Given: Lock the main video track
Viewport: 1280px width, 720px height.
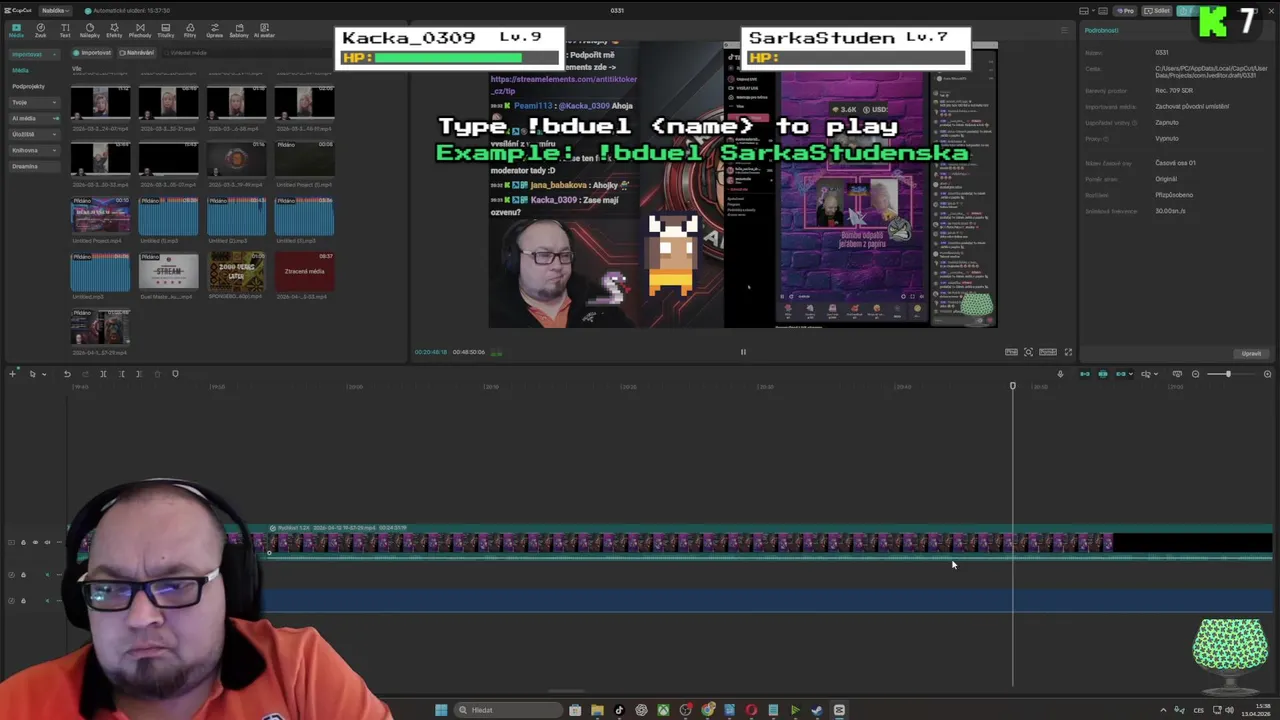Looking at the screenshot, I should point(23,542).
